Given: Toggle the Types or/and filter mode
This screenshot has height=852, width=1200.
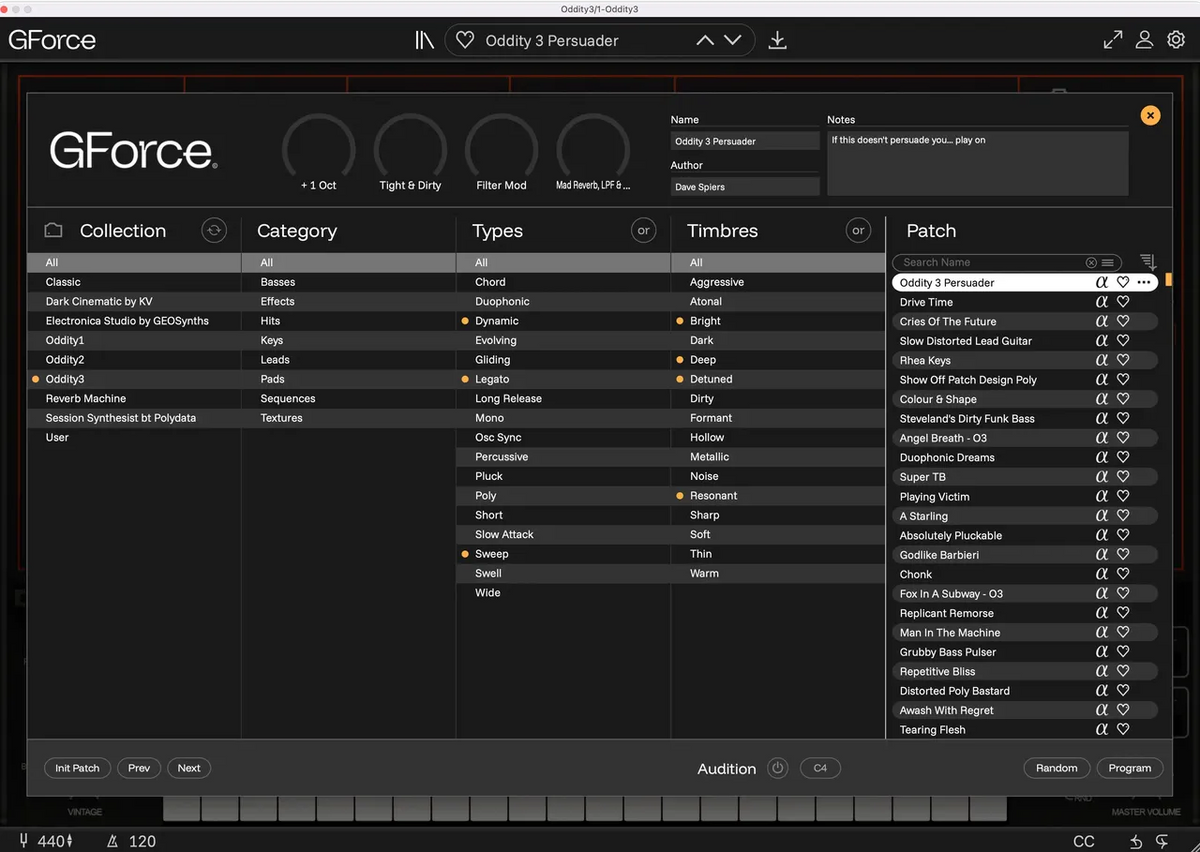Looking at the screenshot, I should tap(644, 230).
